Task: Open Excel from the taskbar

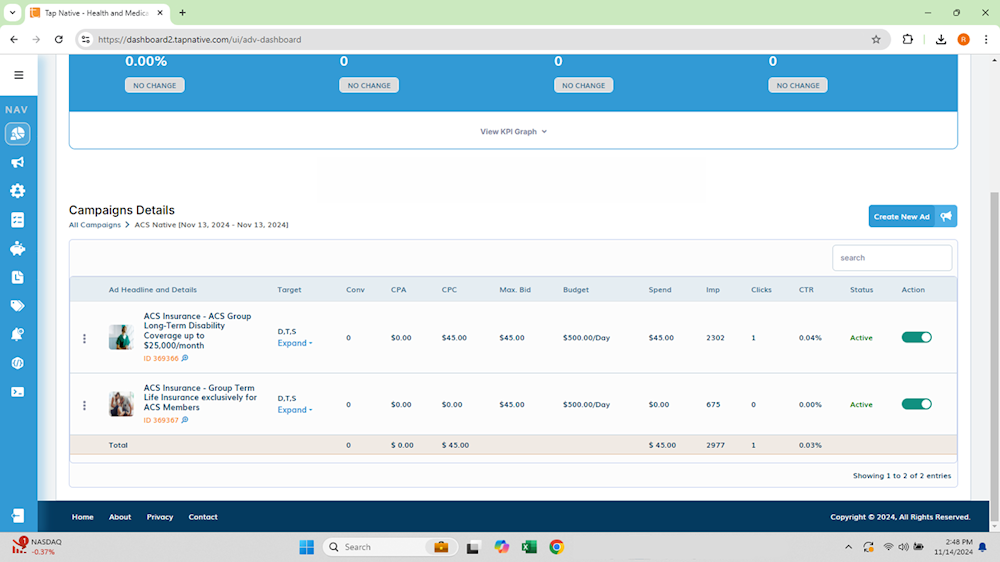Action: click(529, 547)
